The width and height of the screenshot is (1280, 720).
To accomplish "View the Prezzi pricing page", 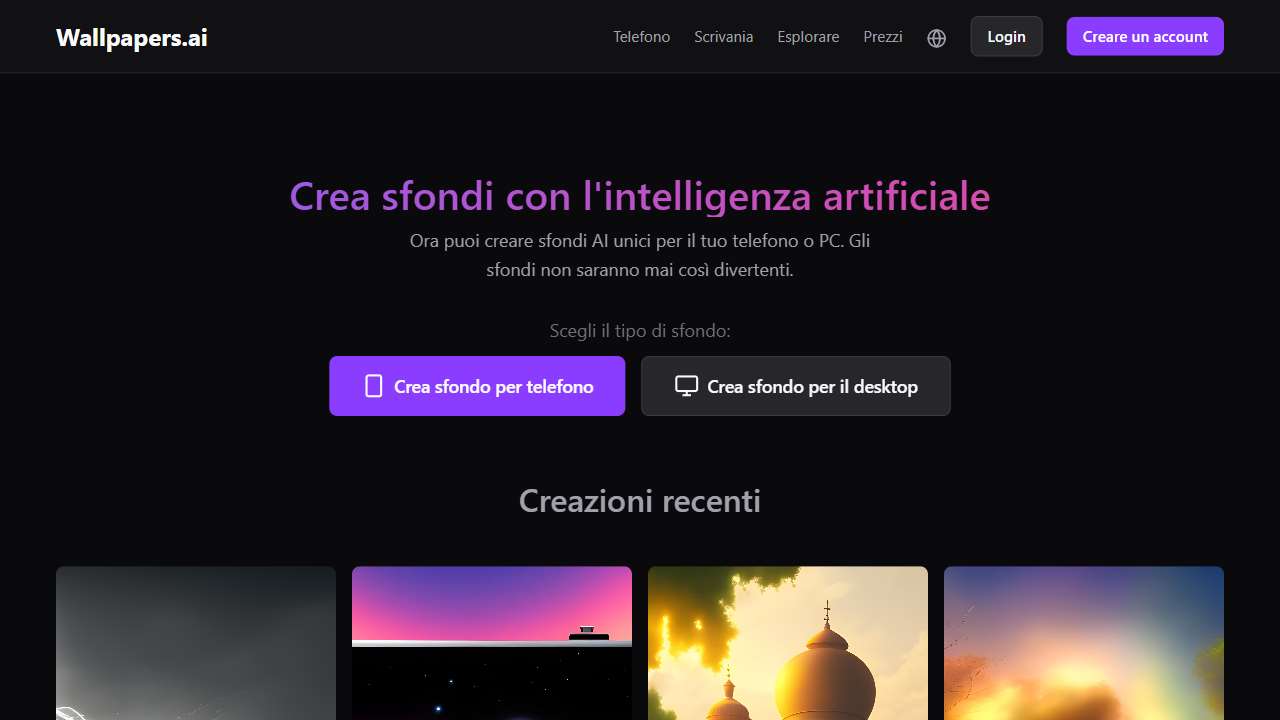I will [x=883, y=37].
